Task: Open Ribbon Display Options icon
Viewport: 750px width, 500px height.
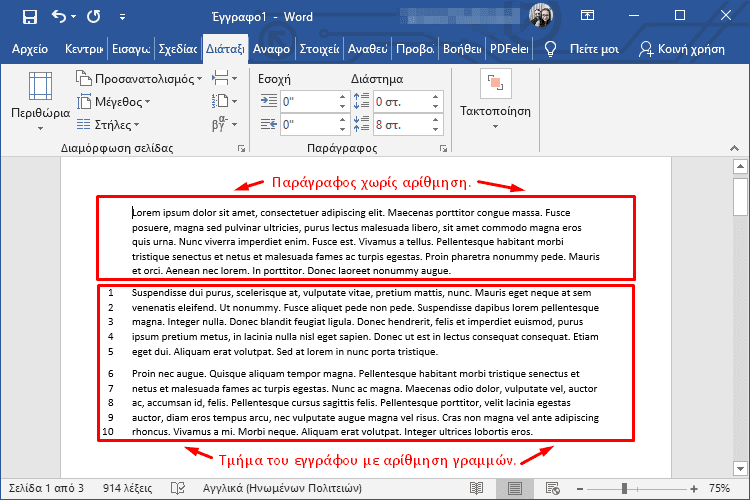Action: [x=587, y=16]
